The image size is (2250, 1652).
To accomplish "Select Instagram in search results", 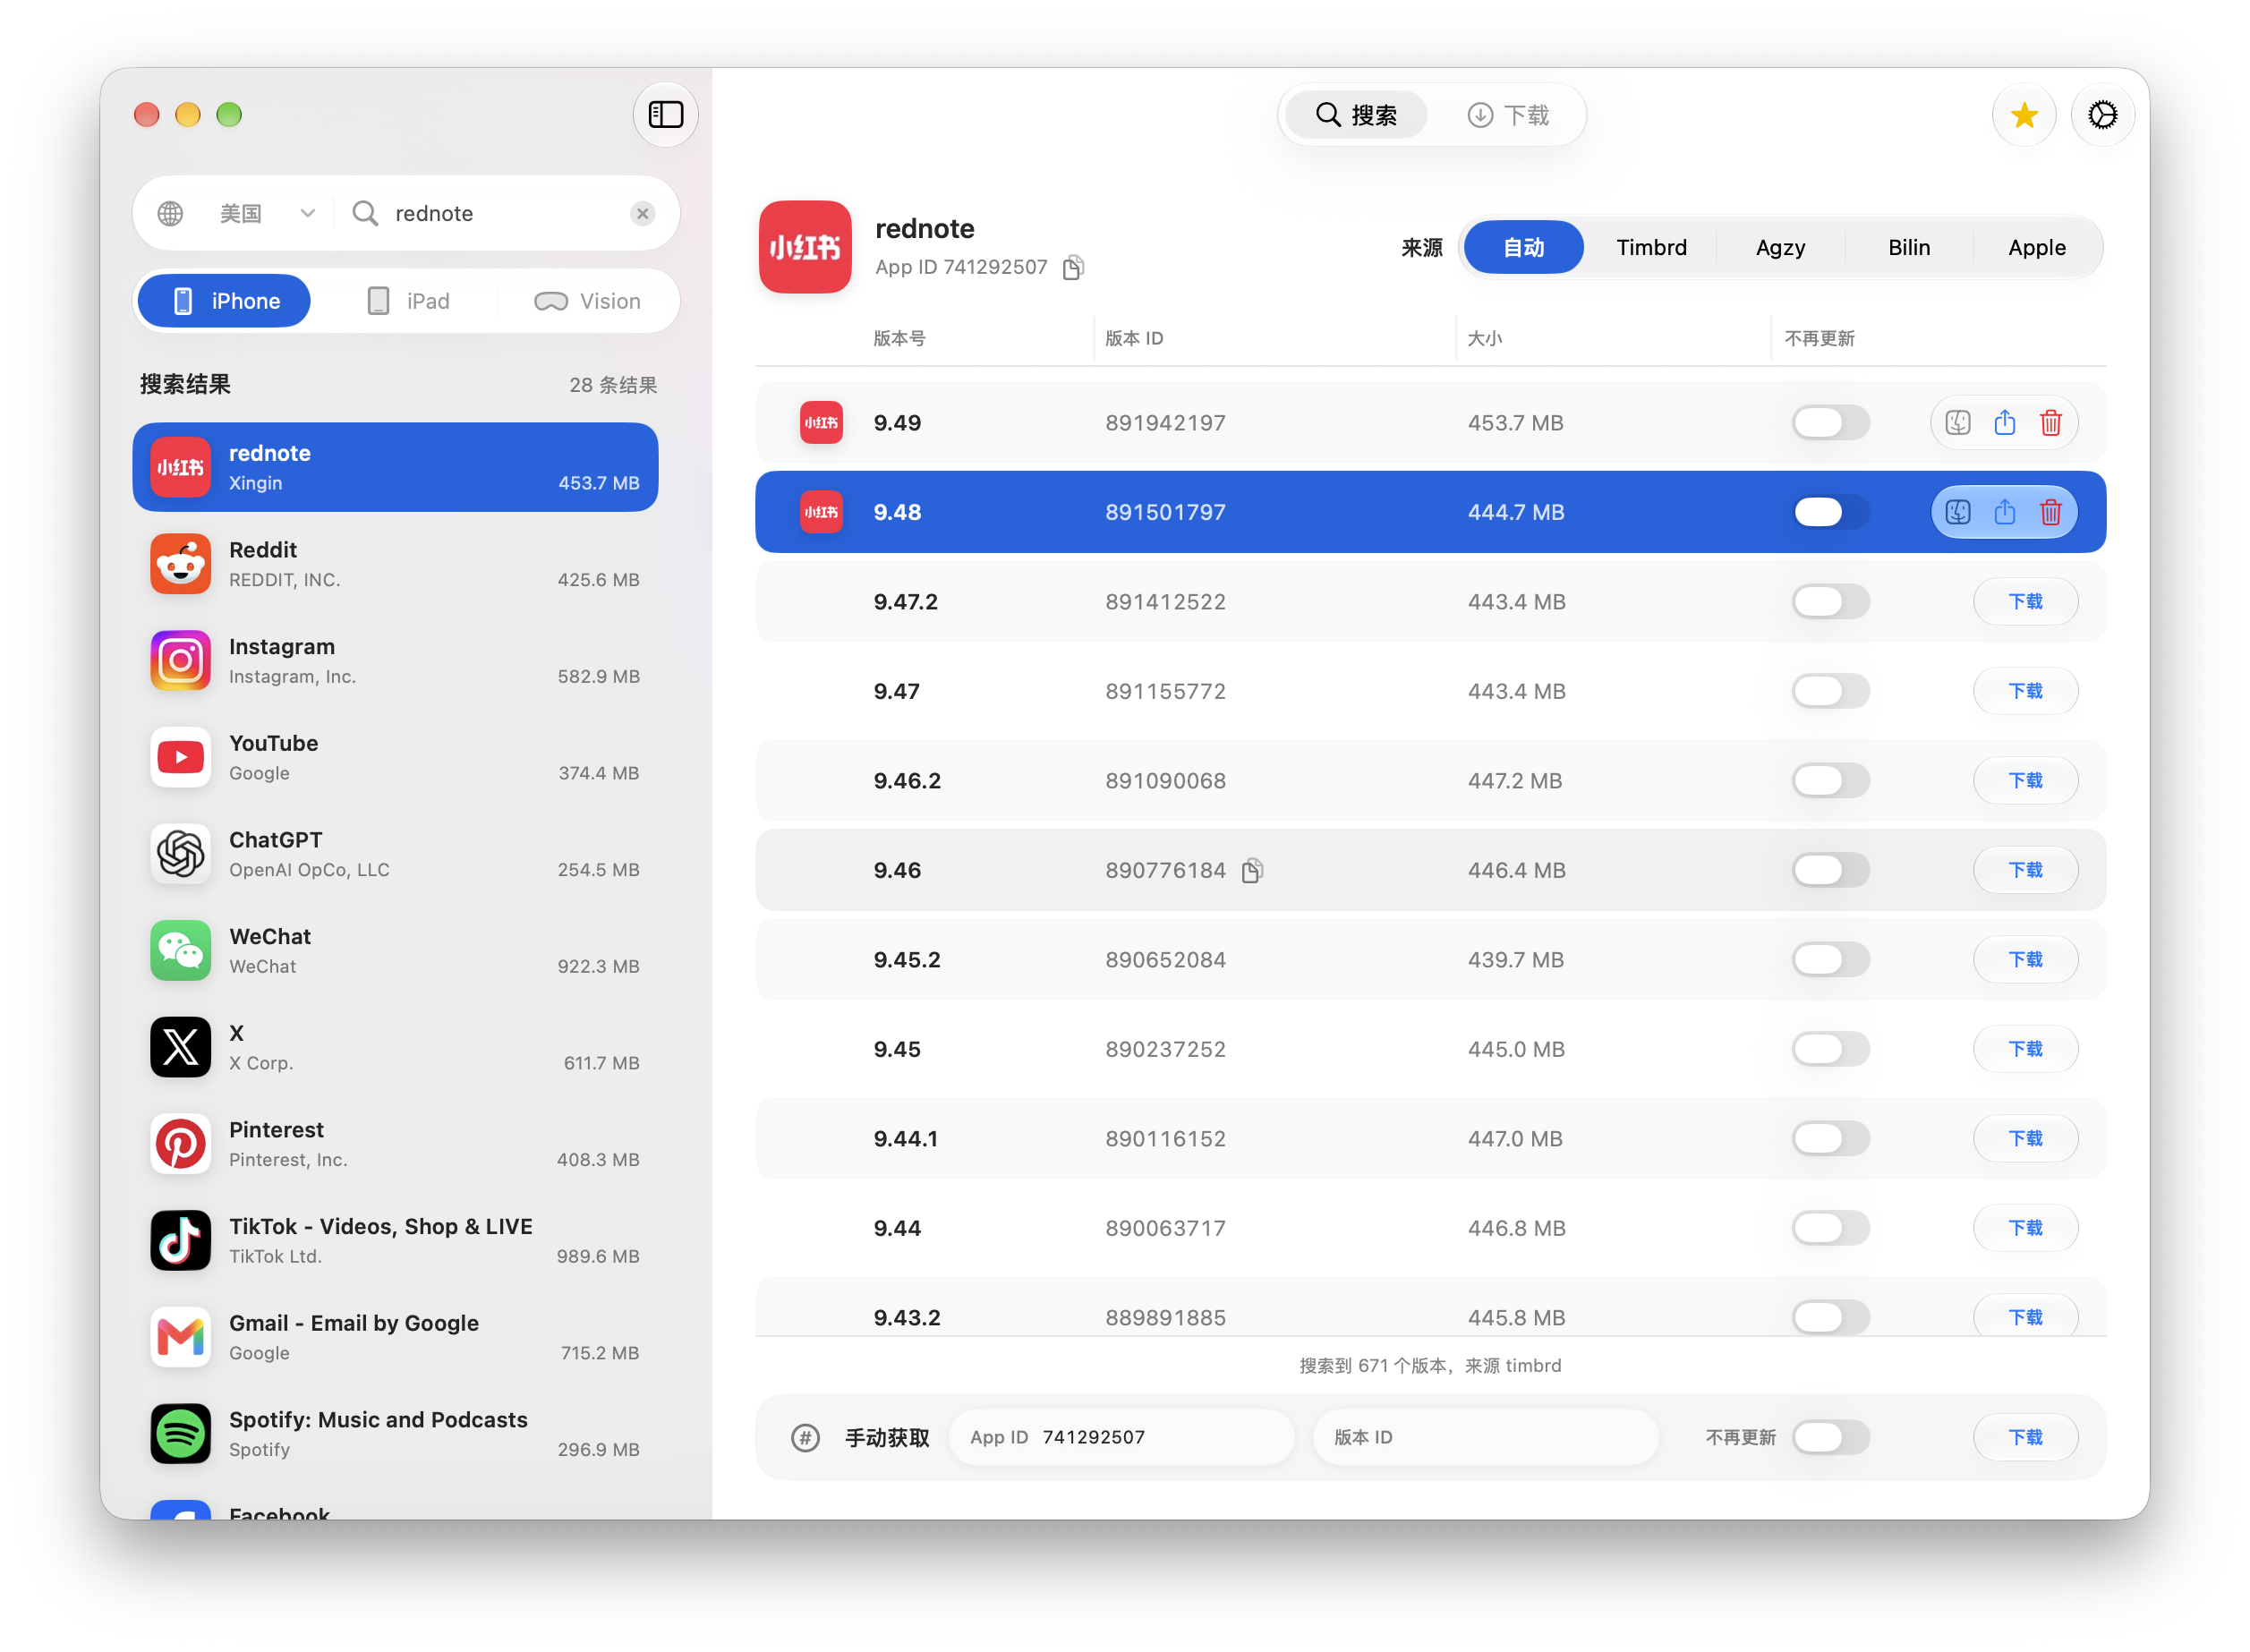I will coord(395,661).
